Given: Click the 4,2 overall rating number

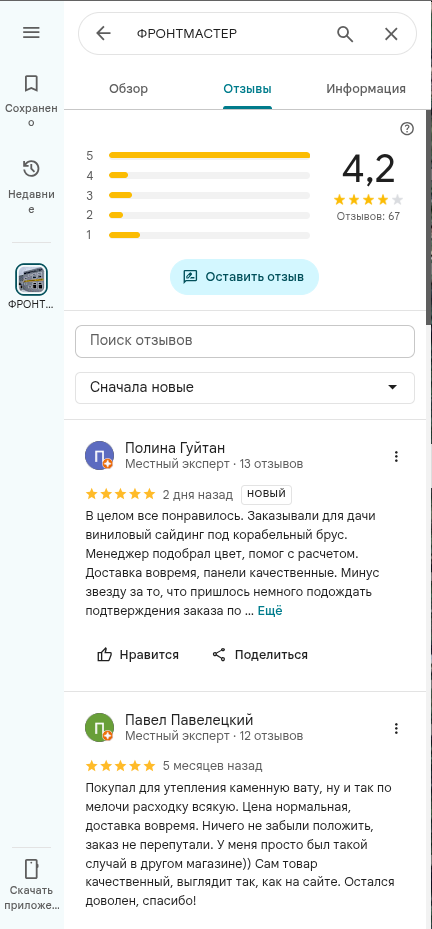Looking at the screenshot, I should pyautogui.click(x=368, y=169).
